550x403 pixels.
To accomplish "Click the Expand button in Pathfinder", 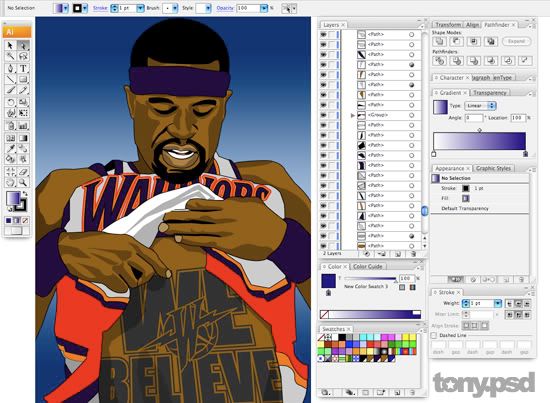I will (x=516, y=41).
